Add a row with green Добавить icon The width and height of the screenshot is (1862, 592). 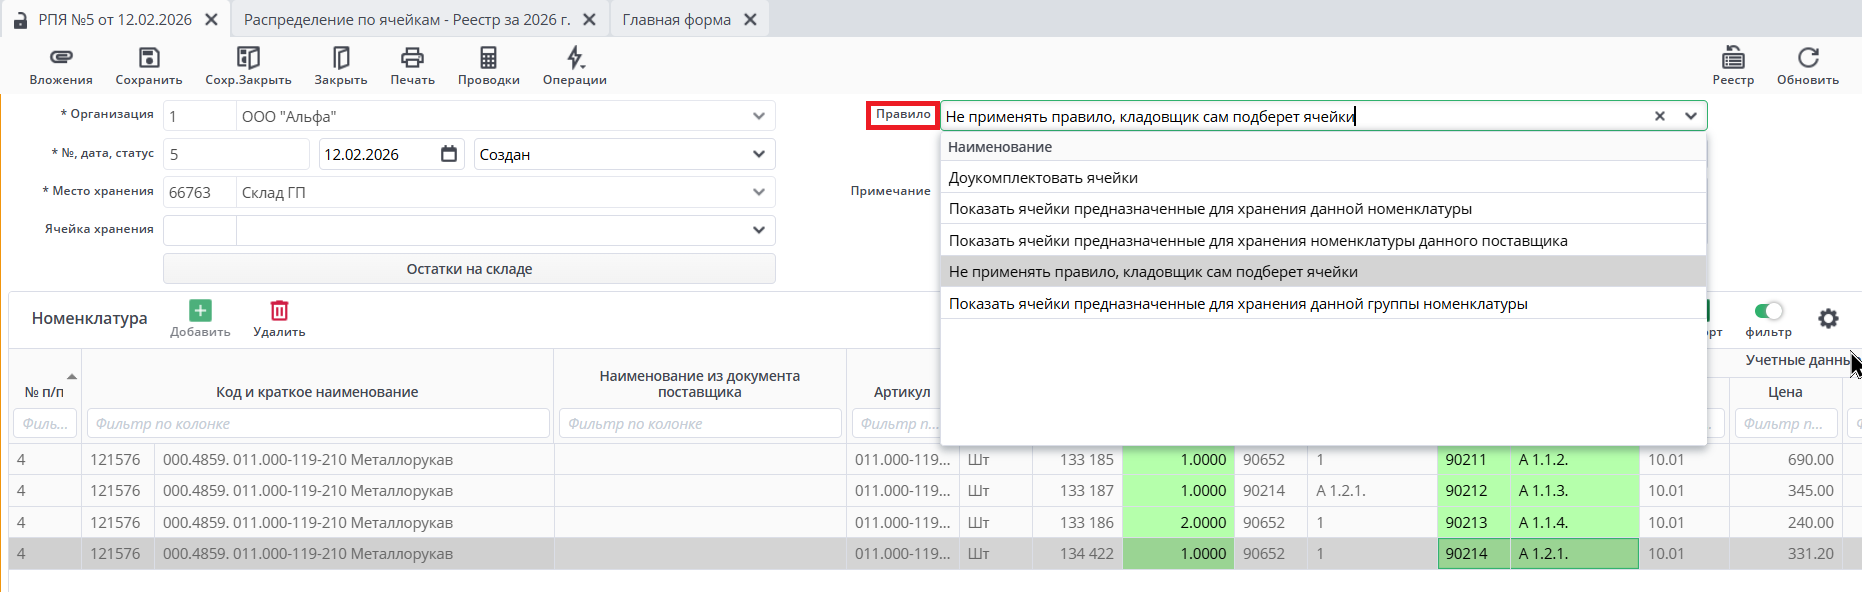tap(200, 311)
